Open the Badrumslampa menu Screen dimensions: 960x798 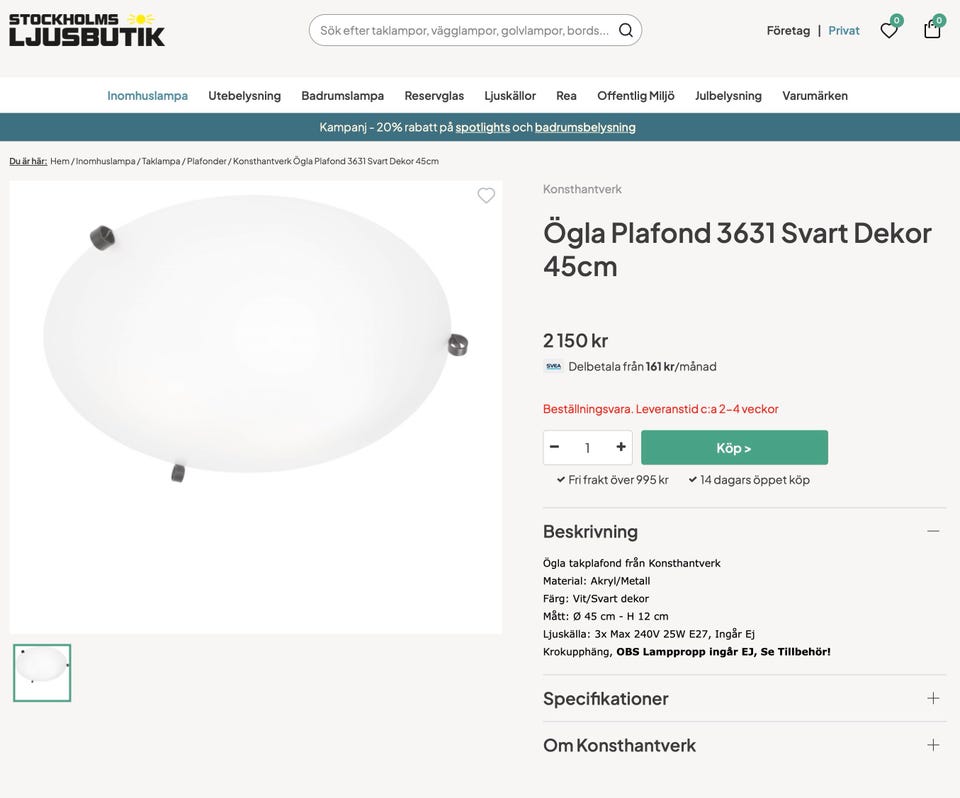click(x=342, y=96)
